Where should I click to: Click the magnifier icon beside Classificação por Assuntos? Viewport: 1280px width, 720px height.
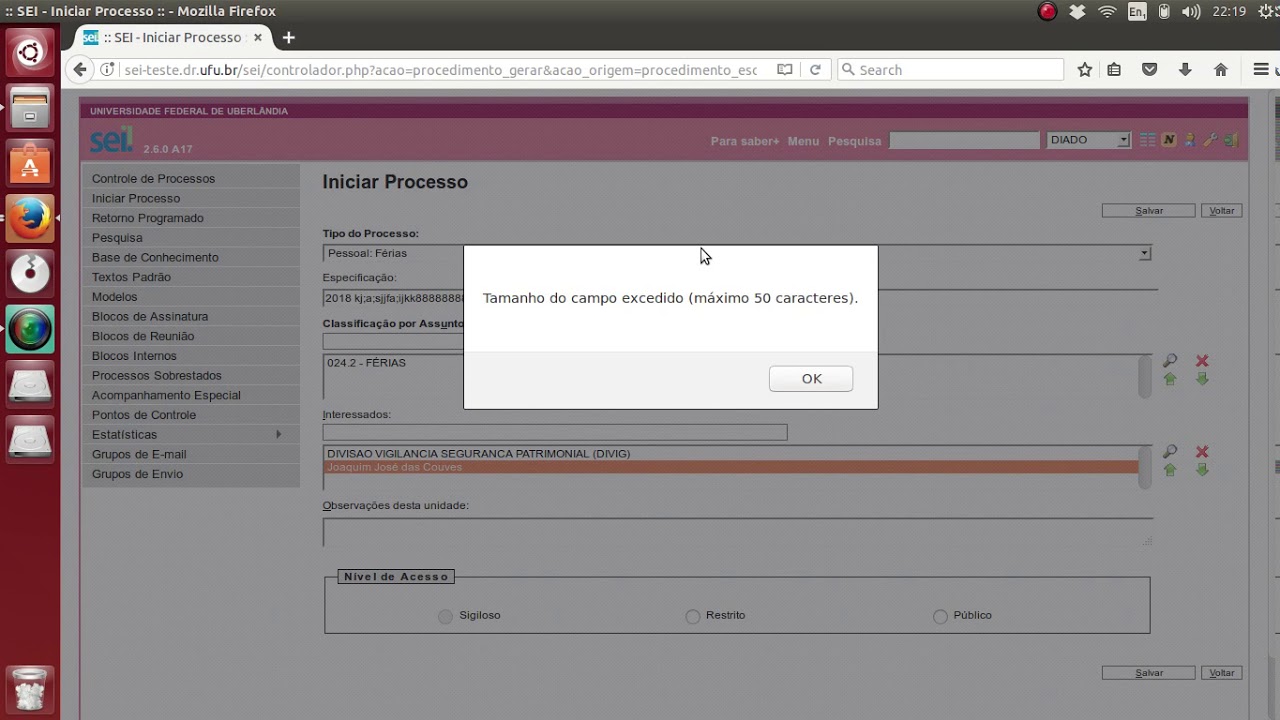tap(1170, 360)
